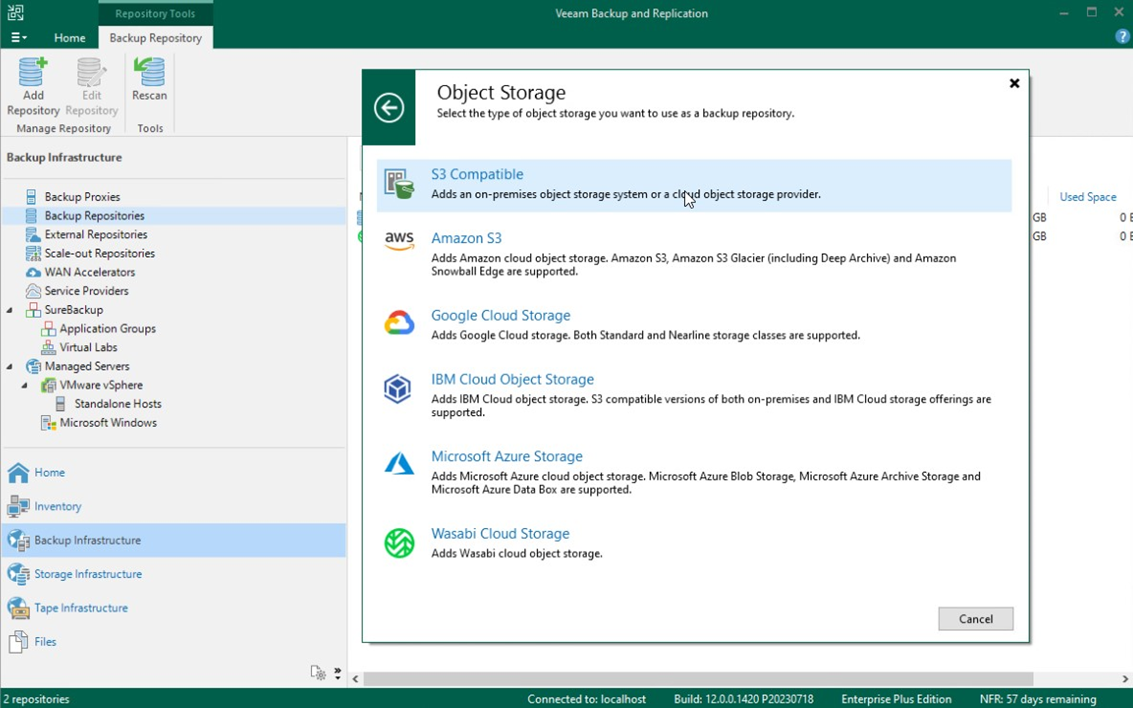The height and width of the screenshot is (708, 1133).
Task: Collapse the SureBackup tree node
Action: pyautogui.click(x=10, y=310)
